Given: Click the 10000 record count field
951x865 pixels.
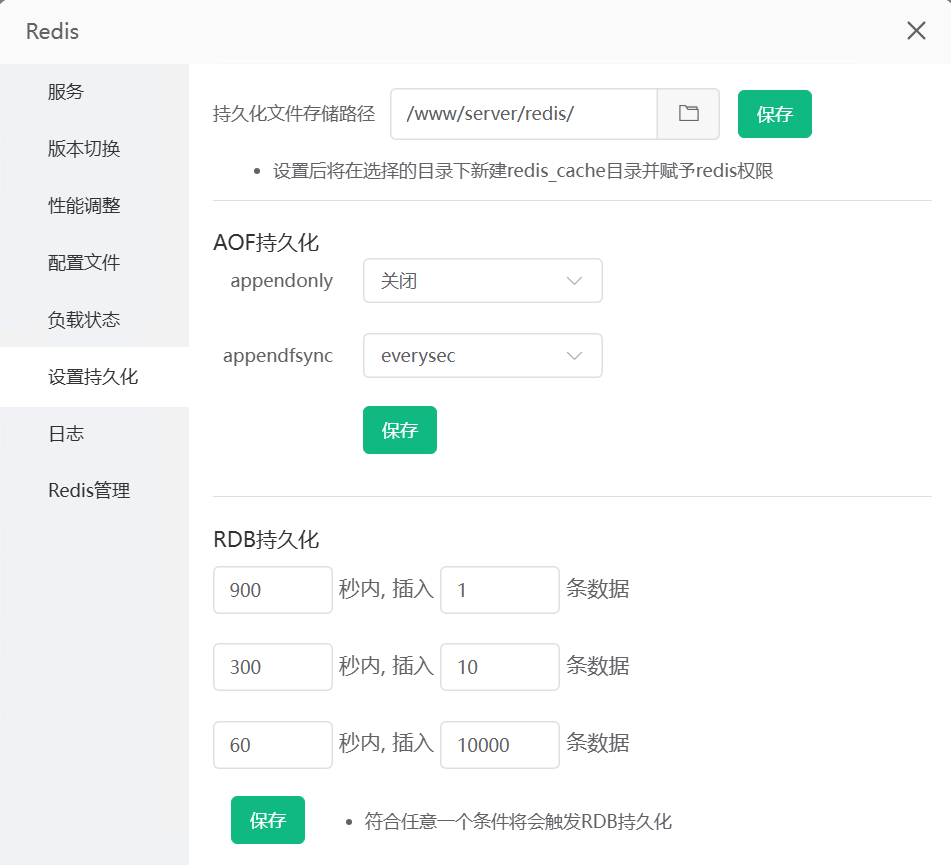Looking at the screenshot, I should pyautogui.click(x=500, y=745).
